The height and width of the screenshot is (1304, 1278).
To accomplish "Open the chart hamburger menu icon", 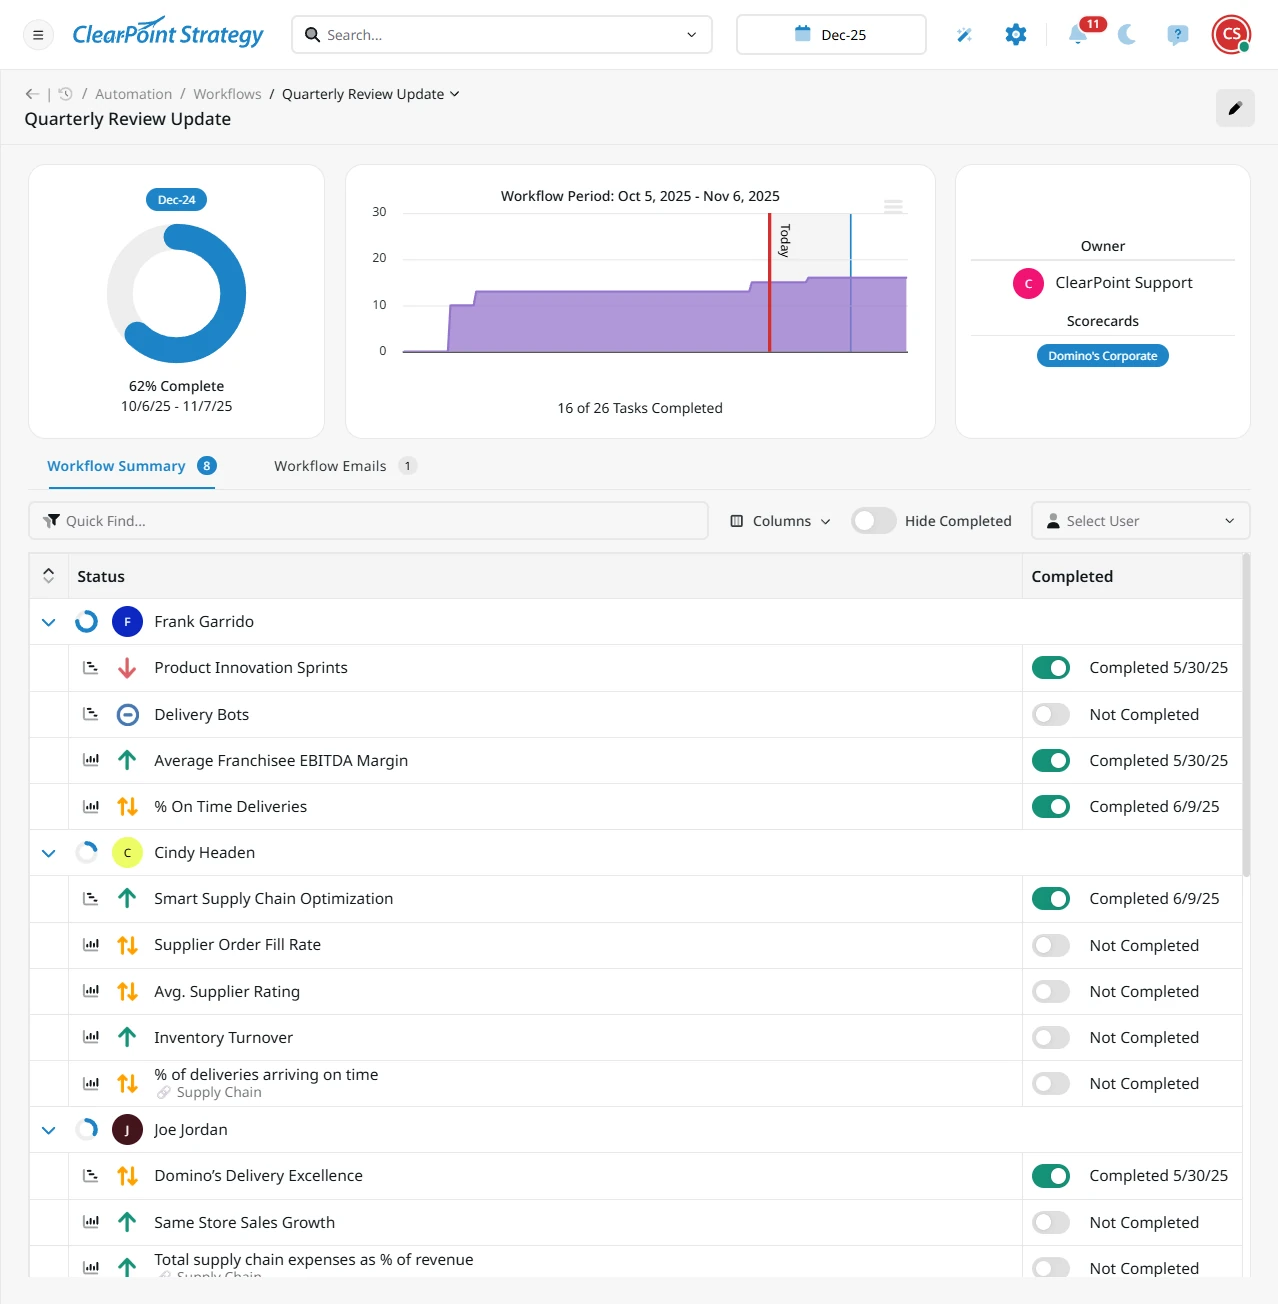I will pos(893,207).
